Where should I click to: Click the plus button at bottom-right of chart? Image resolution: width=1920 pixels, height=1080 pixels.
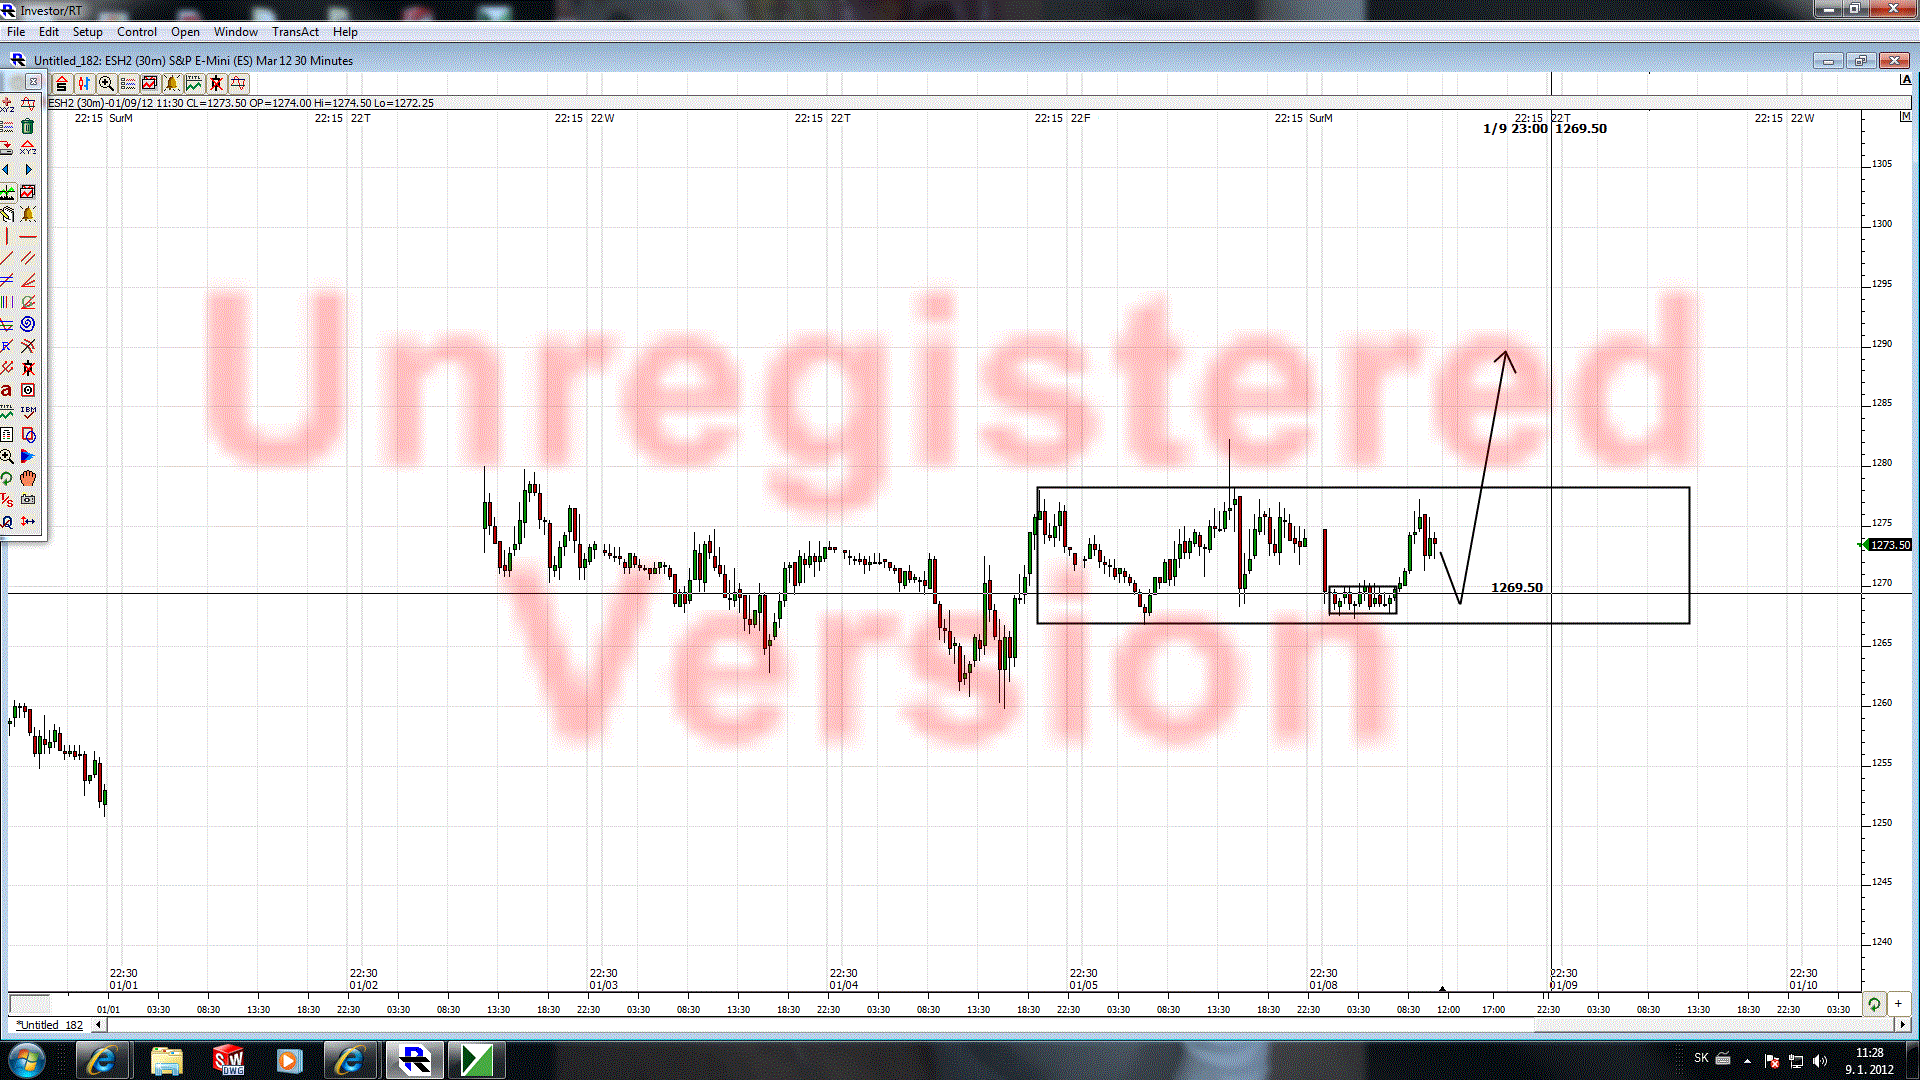click(x=1898, y=1004)
